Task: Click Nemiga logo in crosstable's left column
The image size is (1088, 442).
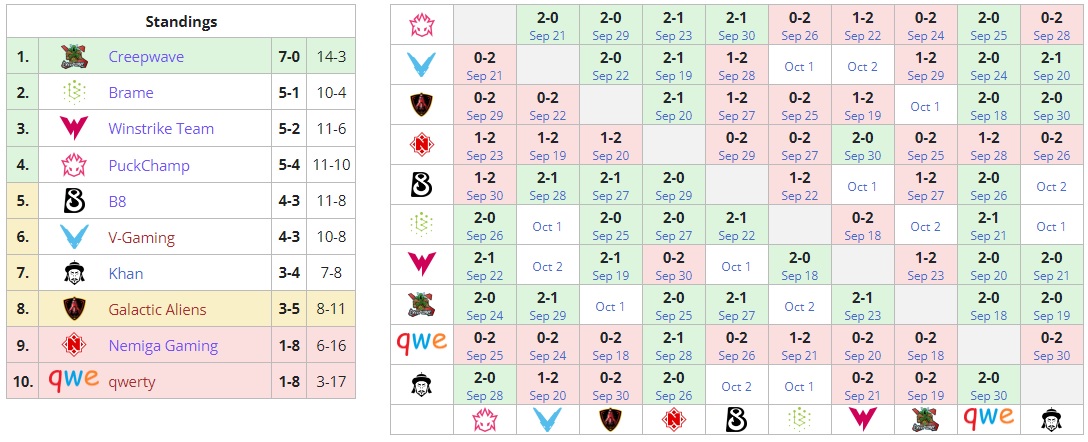Action: [421, 146]
